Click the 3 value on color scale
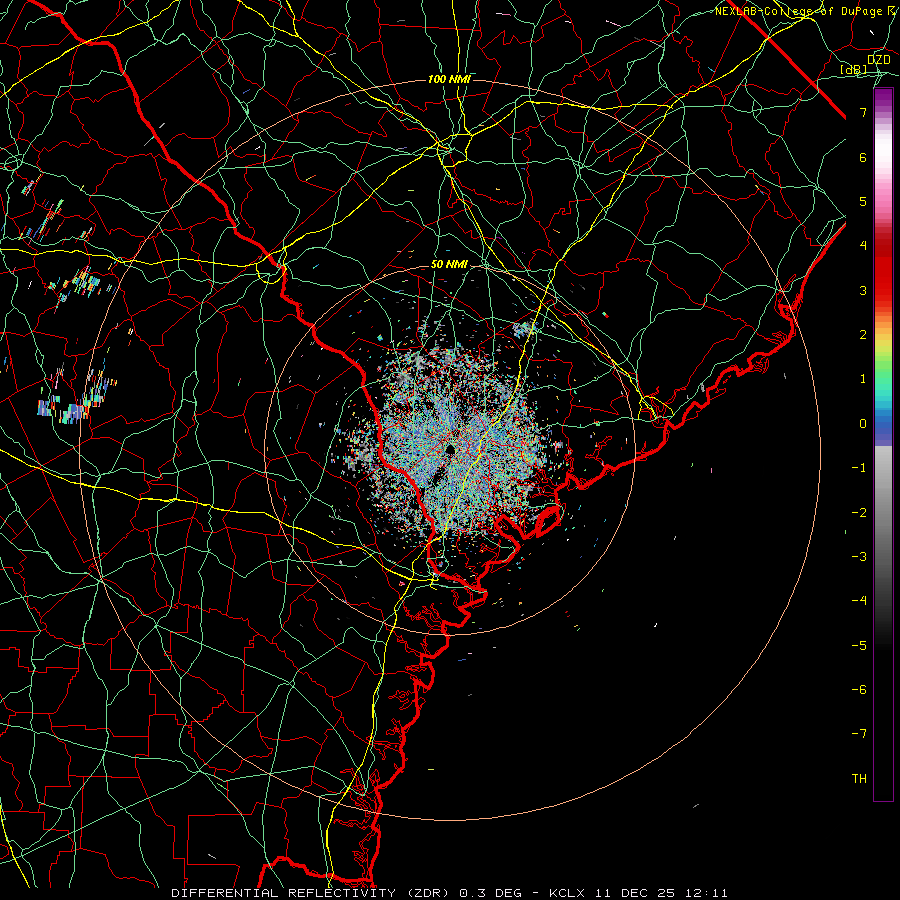This screenshot has width=900, height=900. (x=863, y=290)
